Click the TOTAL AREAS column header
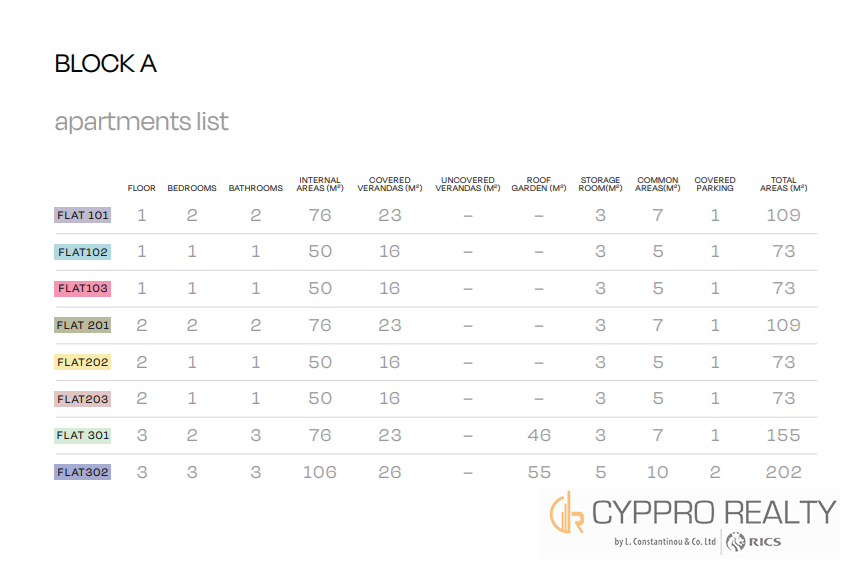 783,184
